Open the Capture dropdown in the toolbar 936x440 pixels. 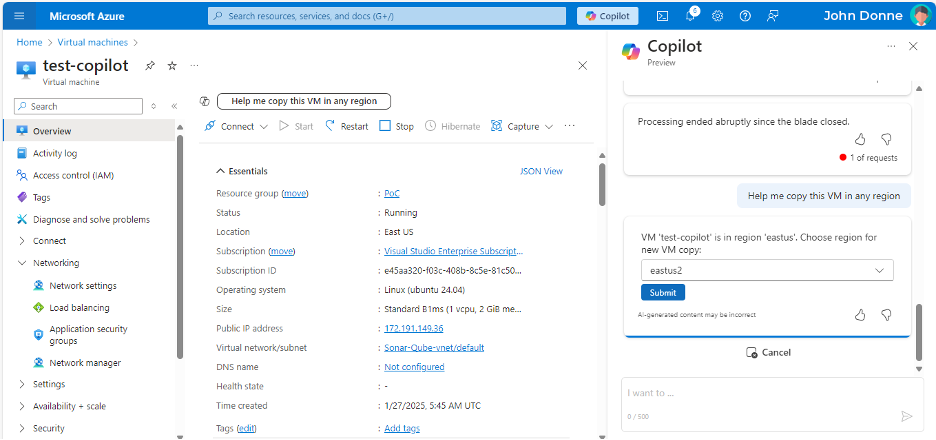click(522, 126)
